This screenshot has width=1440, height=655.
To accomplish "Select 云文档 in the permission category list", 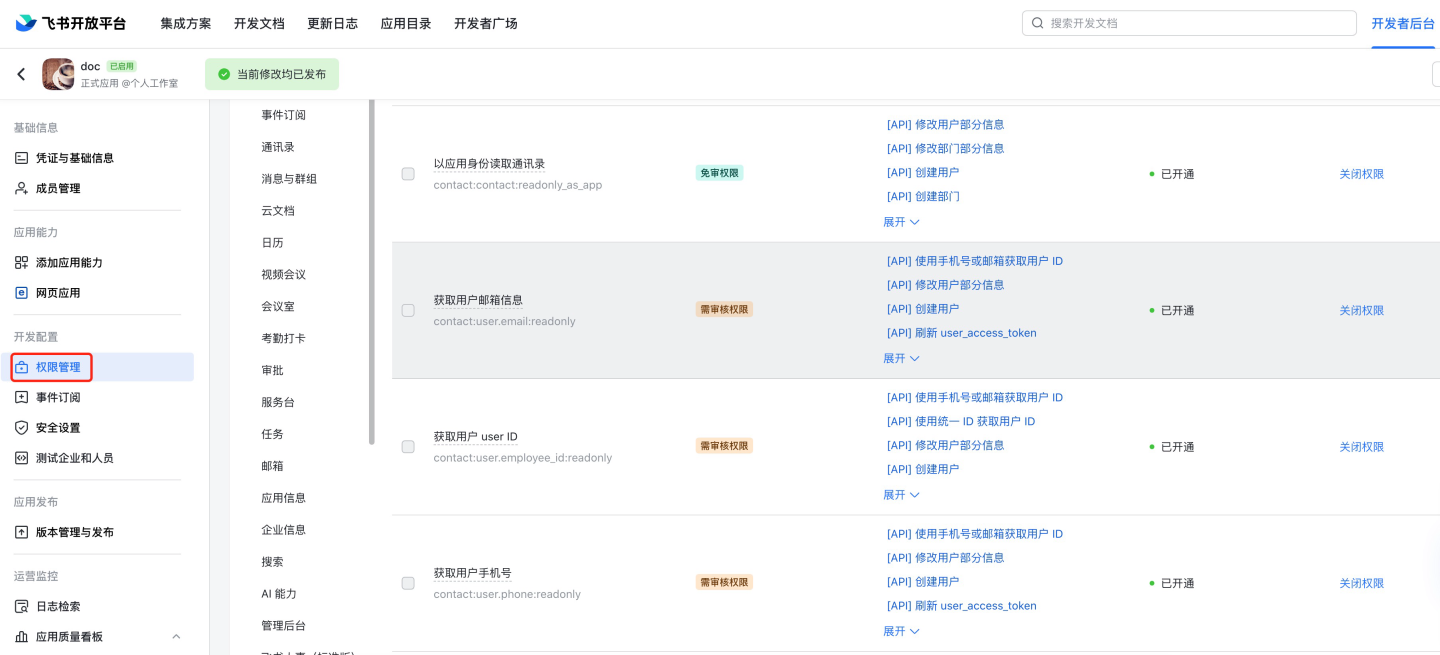I will click(278, 211).
